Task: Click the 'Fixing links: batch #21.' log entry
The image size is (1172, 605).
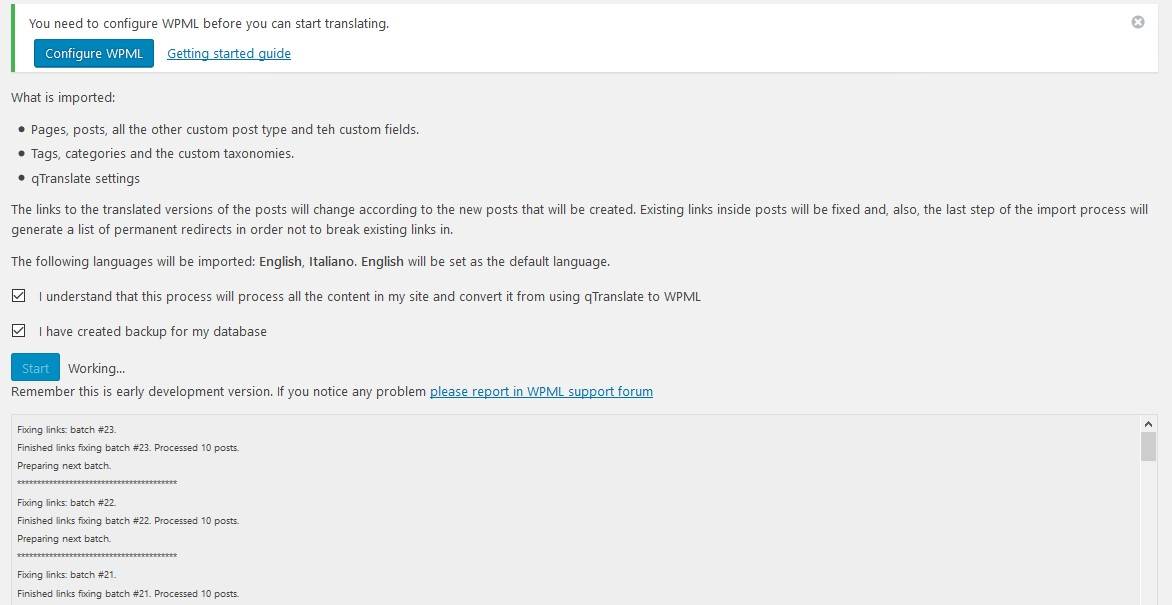Action: pyautogui.click(x=66, y=575)
